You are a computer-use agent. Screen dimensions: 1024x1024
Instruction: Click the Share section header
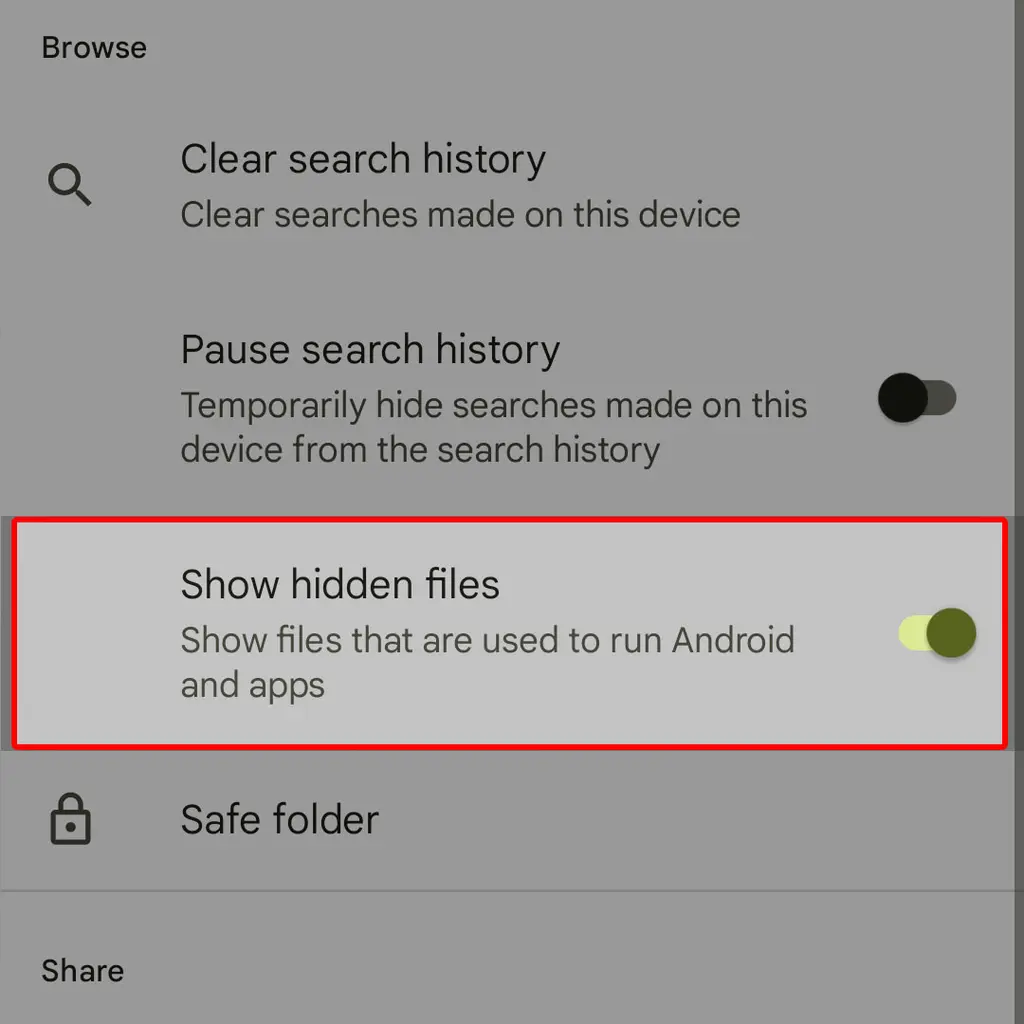tap(82, 971)
